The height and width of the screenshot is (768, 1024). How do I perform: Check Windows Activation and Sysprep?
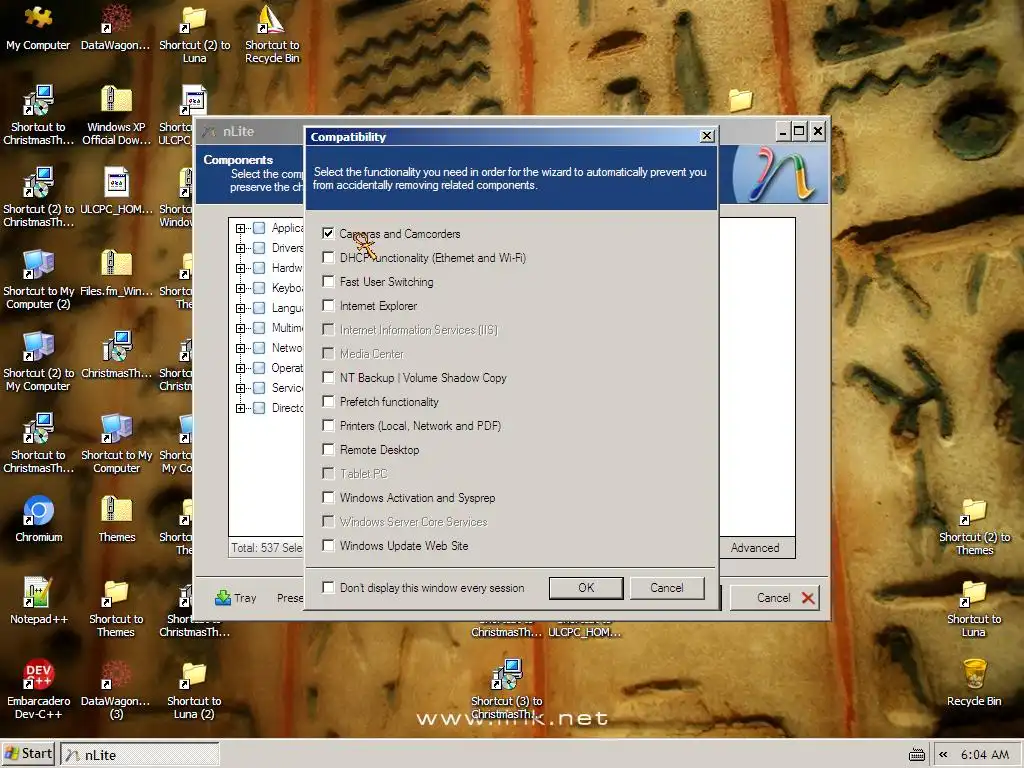click(x=328, y=498)
